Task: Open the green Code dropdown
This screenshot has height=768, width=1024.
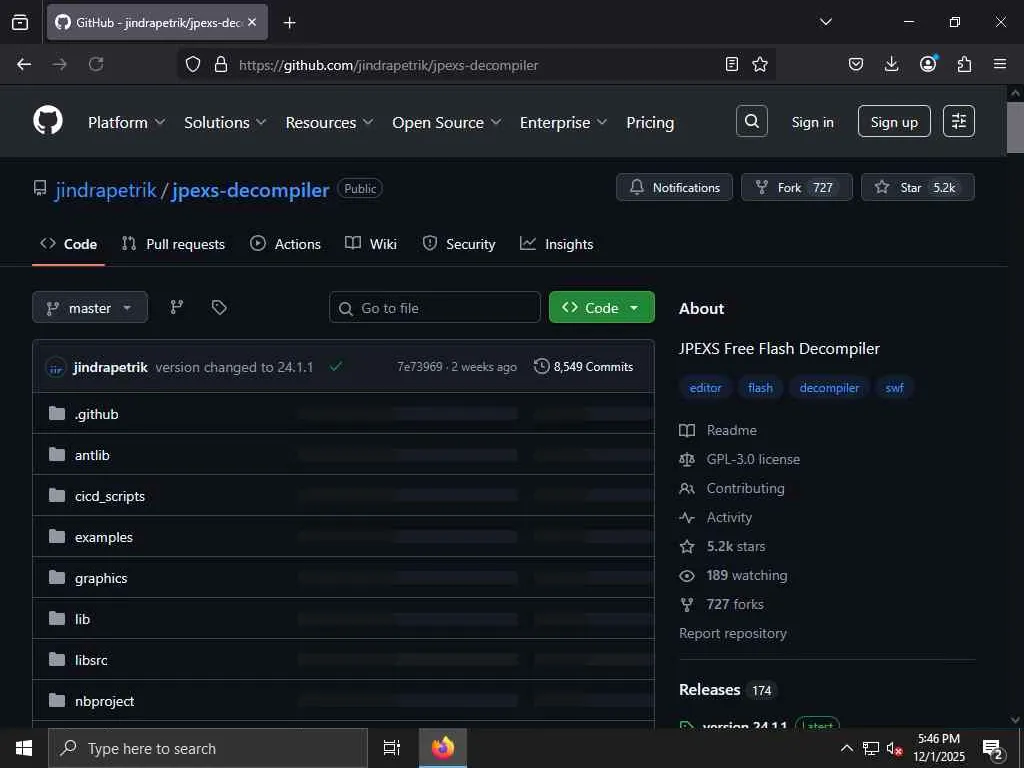Action: 601,308
